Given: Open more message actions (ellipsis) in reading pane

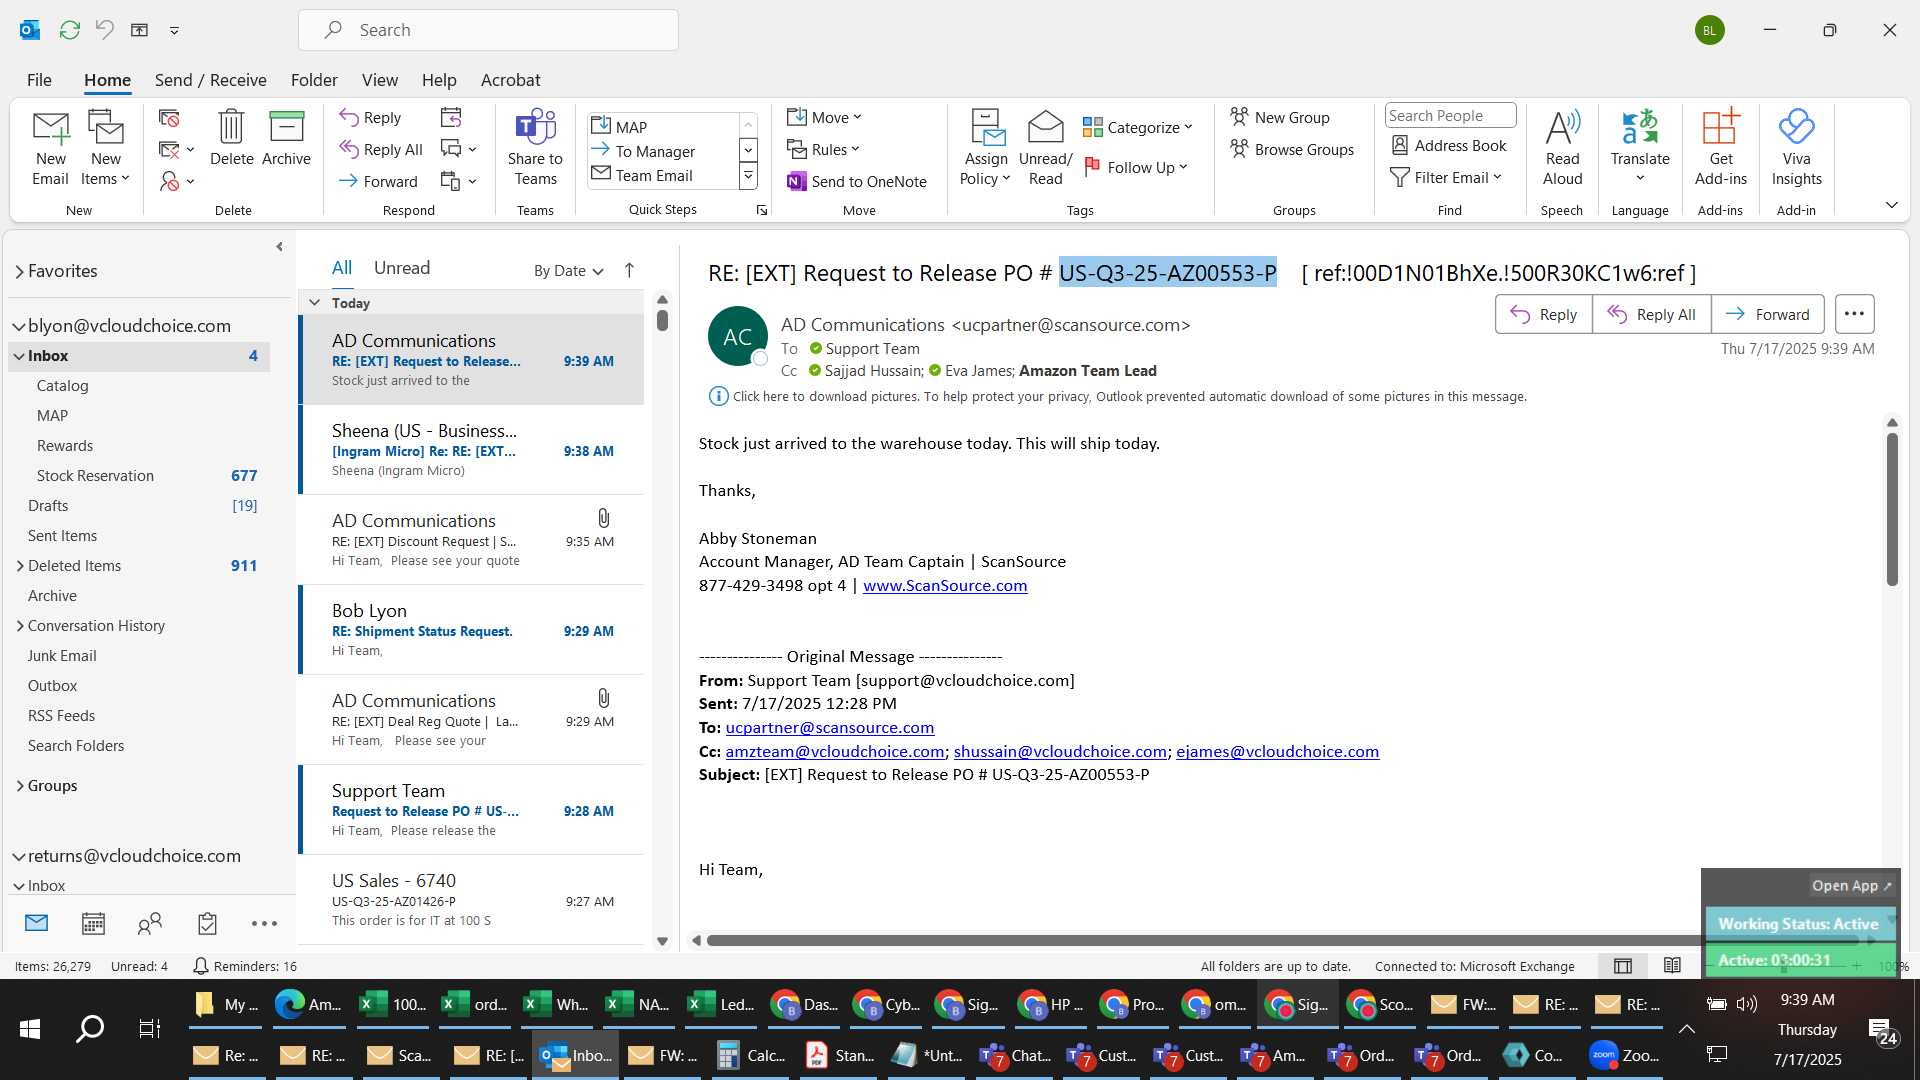Looking at the screenshot, I should (1854, 314).
